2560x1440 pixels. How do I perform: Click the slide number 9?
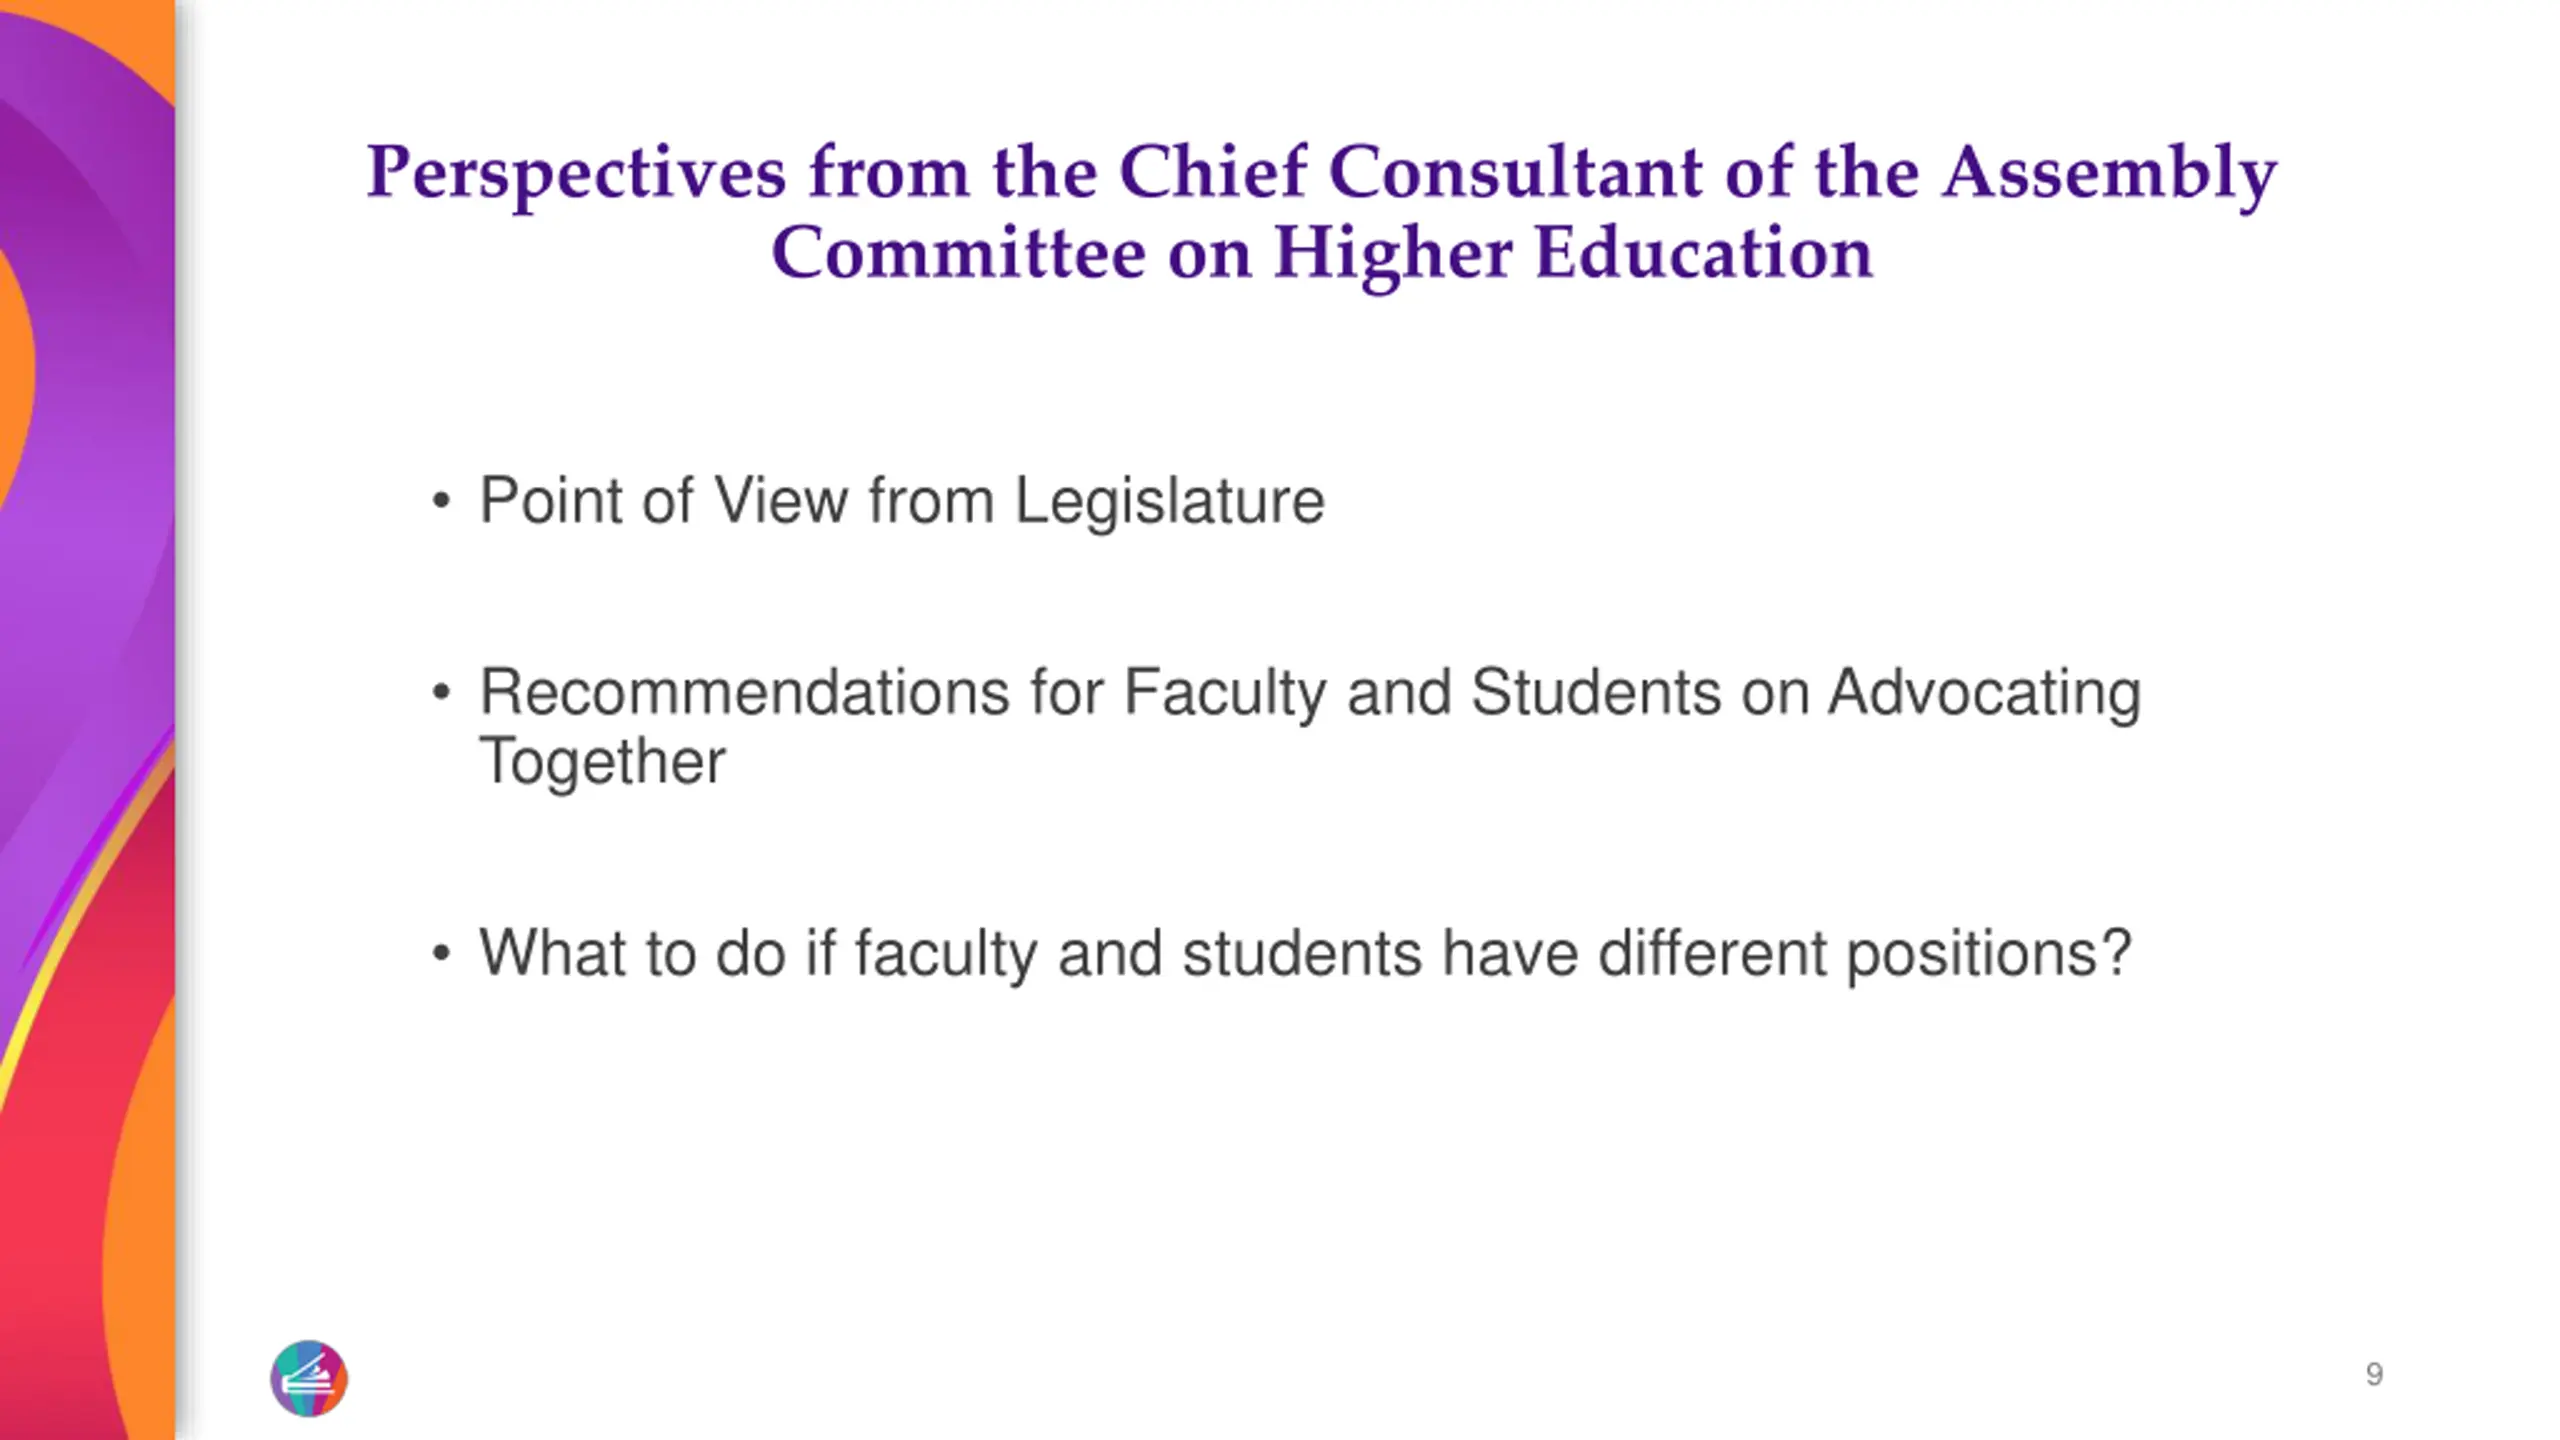coord(2374,1374)
